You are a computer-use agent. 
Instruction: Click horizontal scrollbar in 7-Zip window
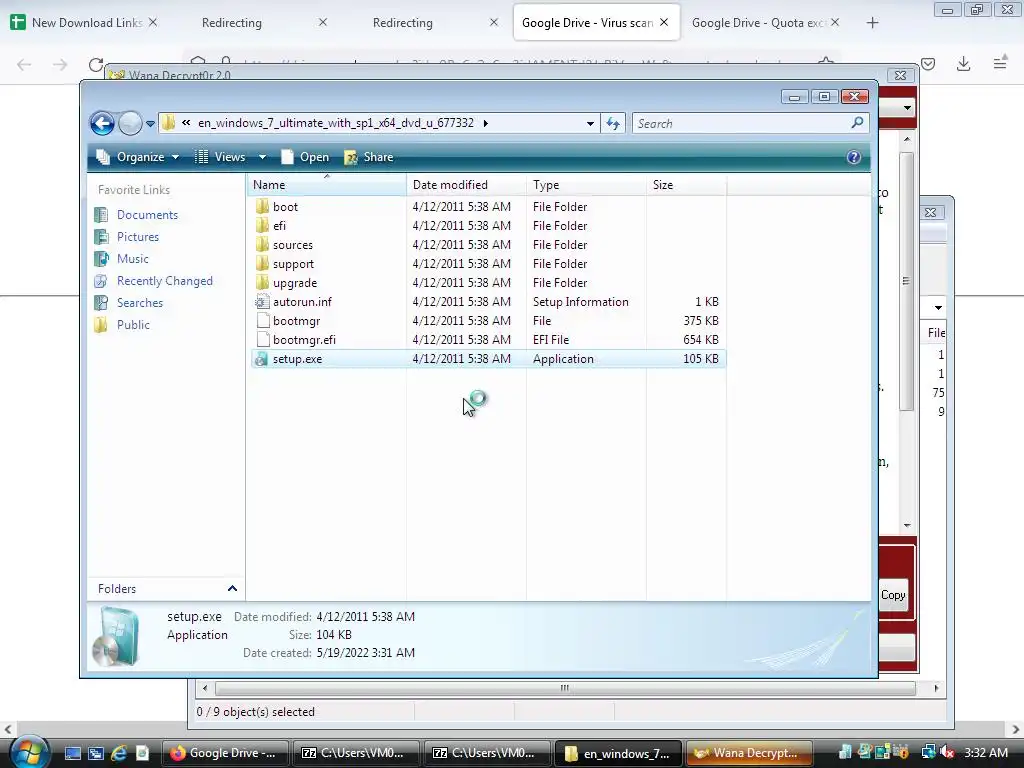565,688
